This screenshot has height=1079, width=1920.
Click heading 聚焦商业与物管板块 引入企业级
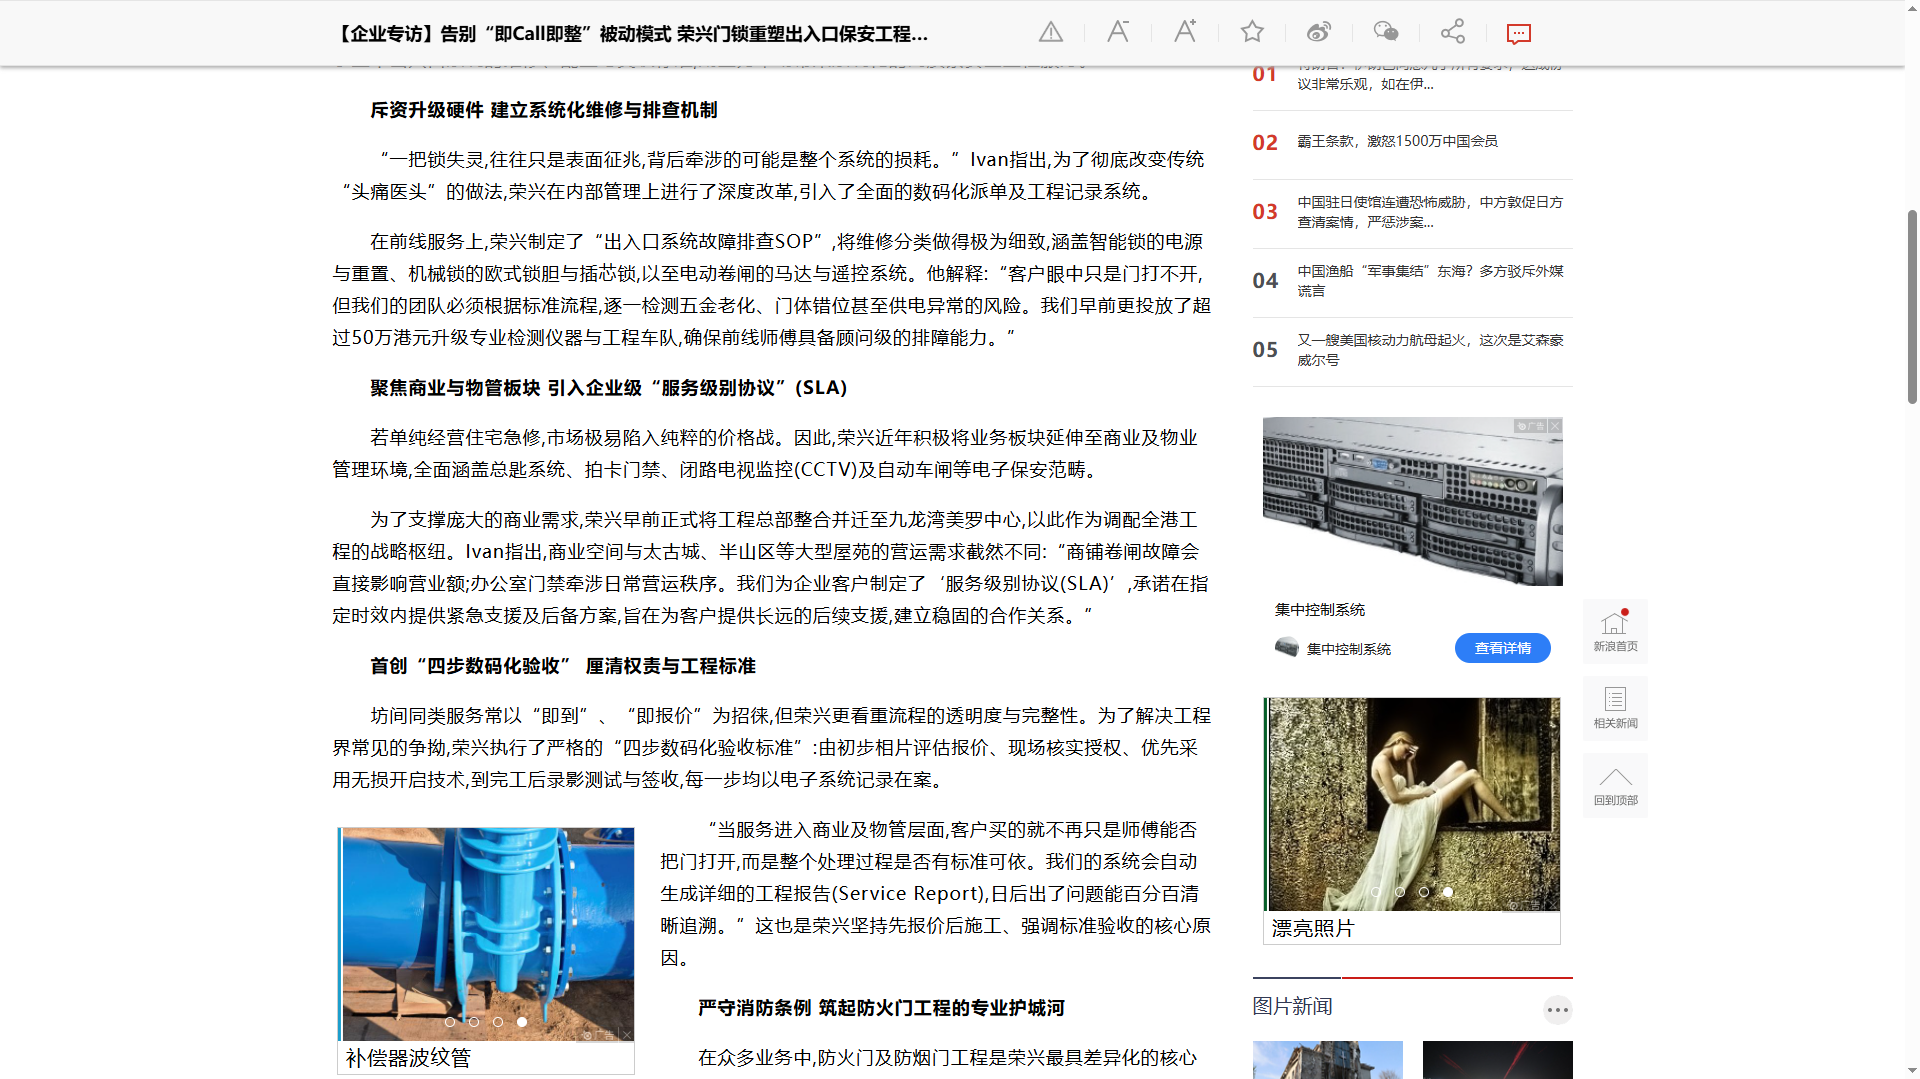[x=609, y=388]
